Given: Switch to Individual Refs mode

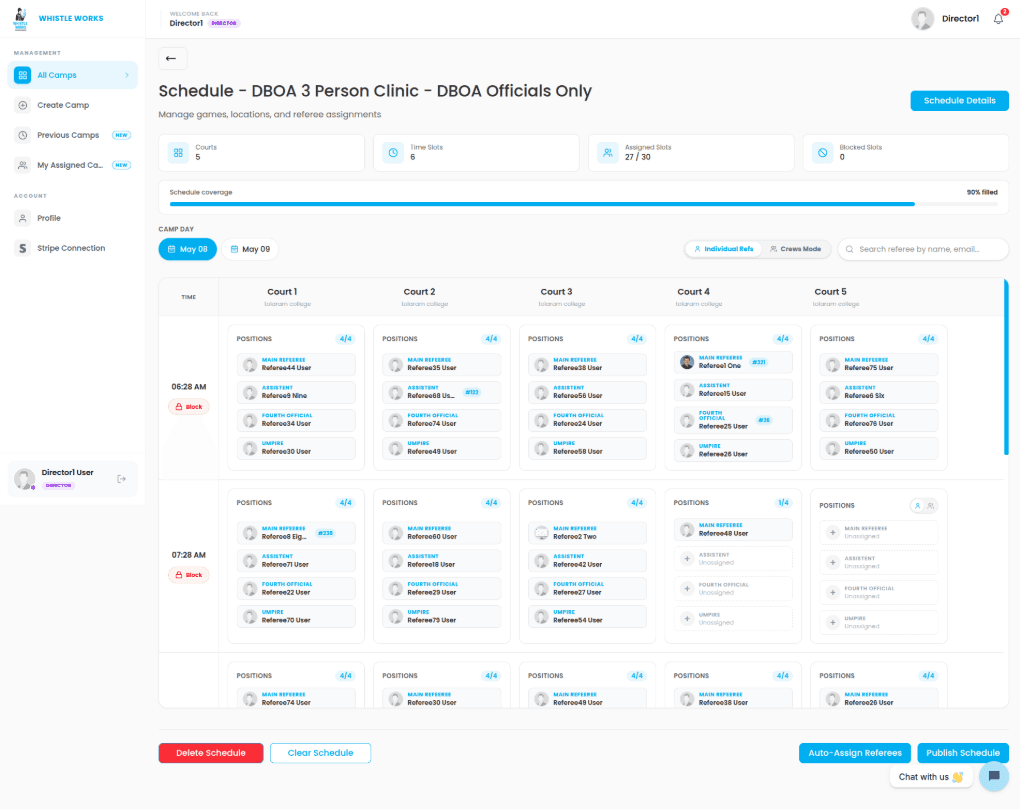Looking at the screenshot, I should pos(723,249).
